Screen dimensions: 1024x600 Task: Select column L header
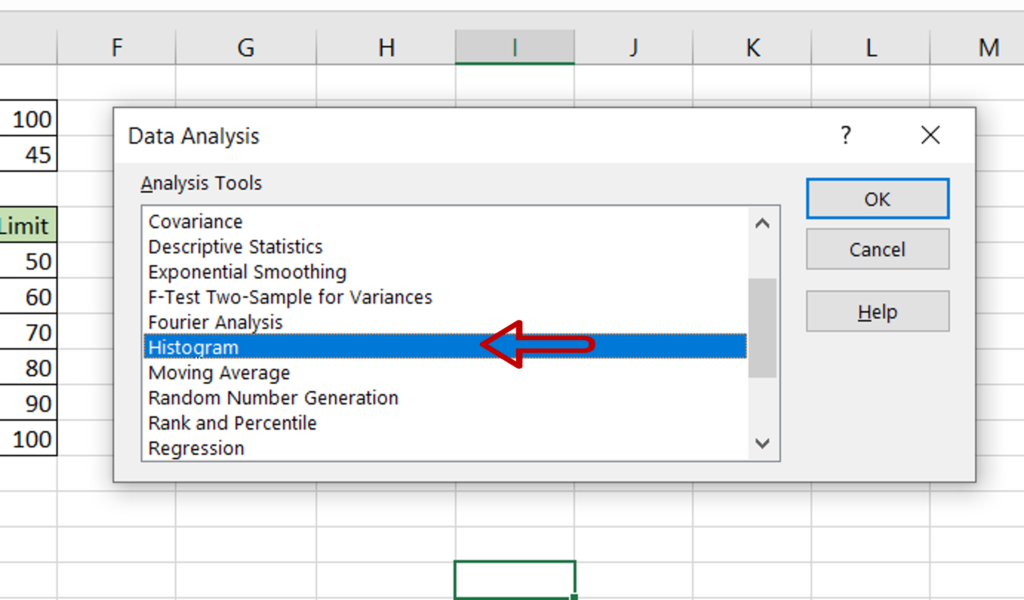[x=871, y=47]
